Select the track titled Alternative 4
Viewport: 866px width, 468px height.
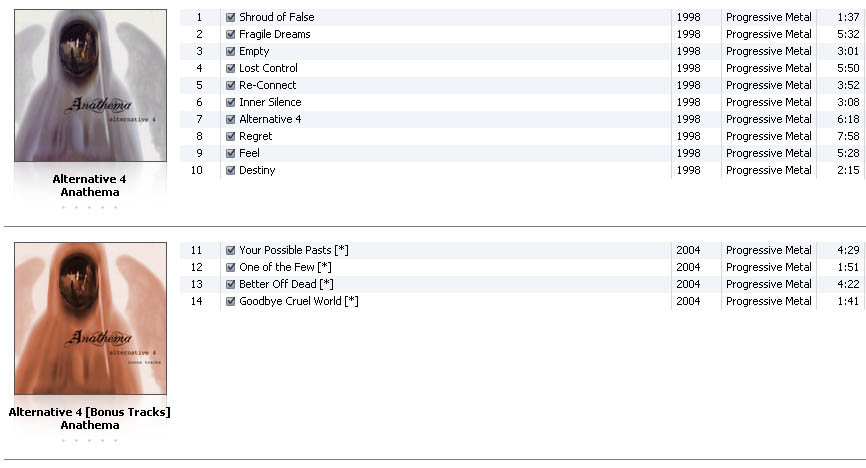(522, 119)
